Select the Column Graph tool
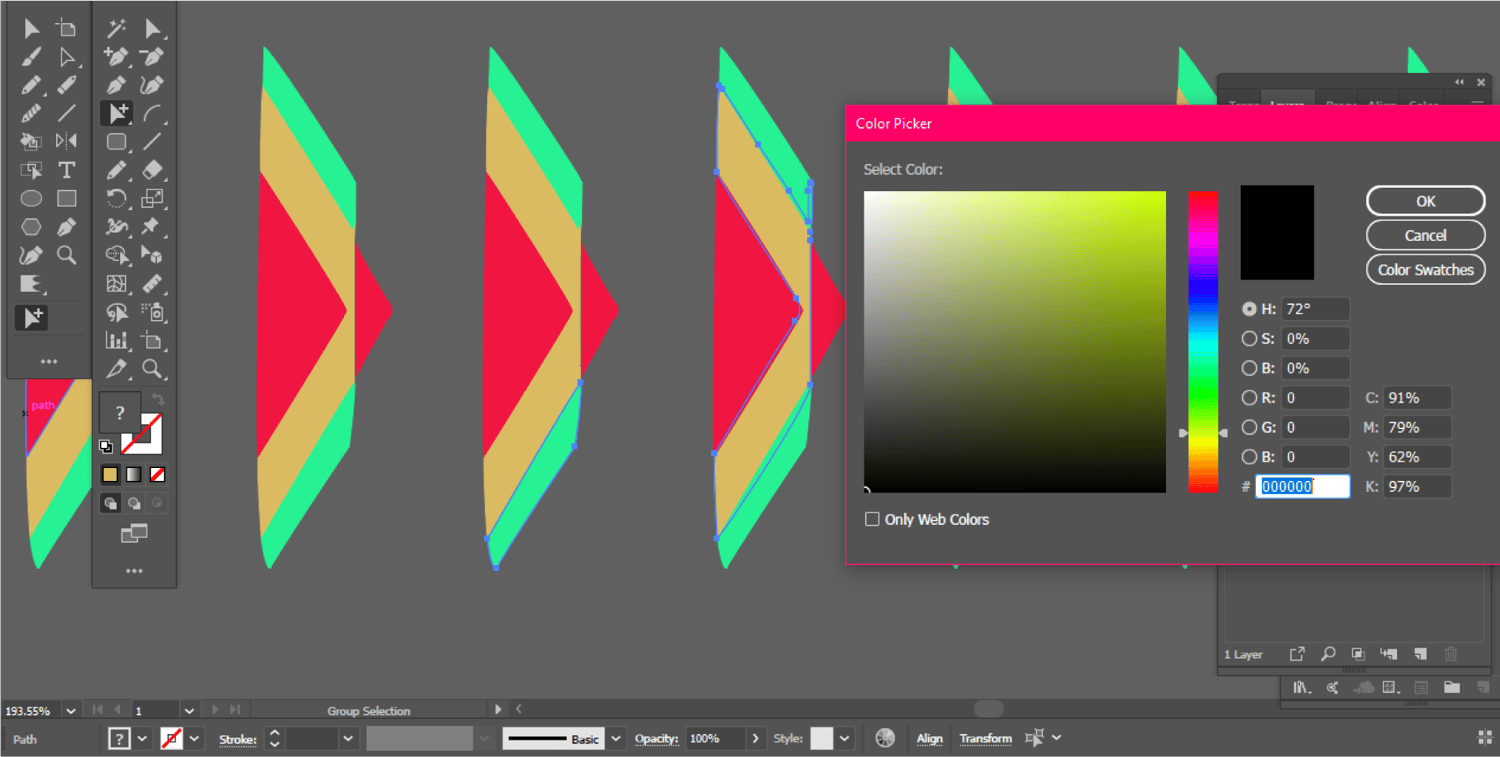 (116, 340)
